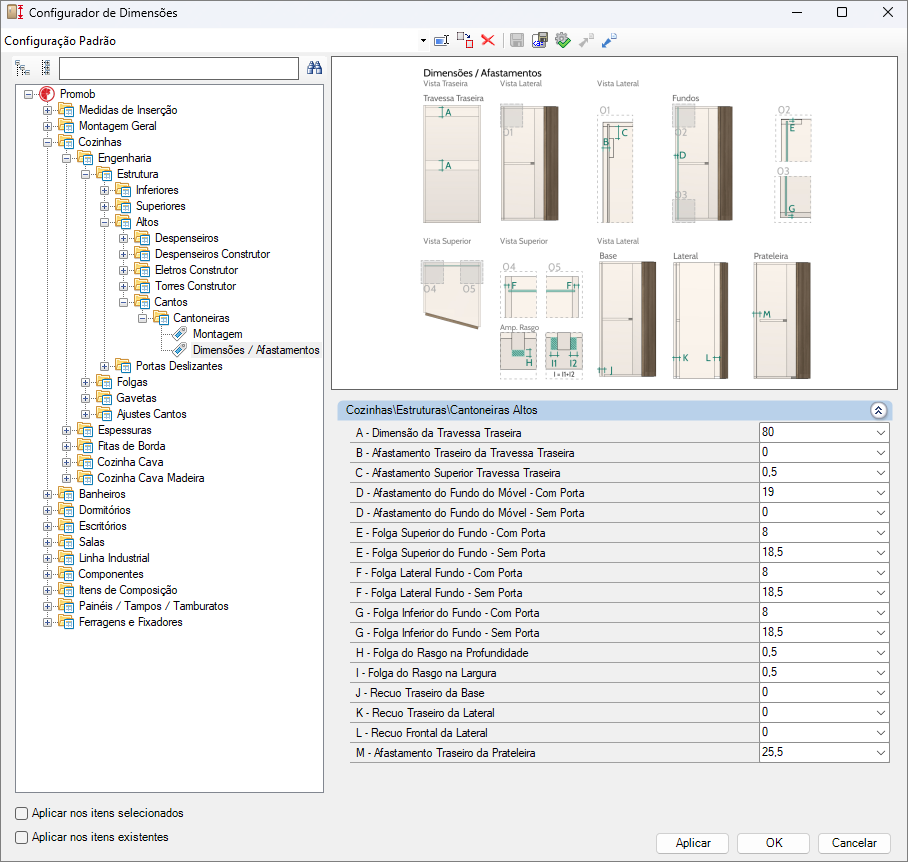908x862 pixels.
Task: Click the gear with green checkmark icon
Action: point(563,40)
